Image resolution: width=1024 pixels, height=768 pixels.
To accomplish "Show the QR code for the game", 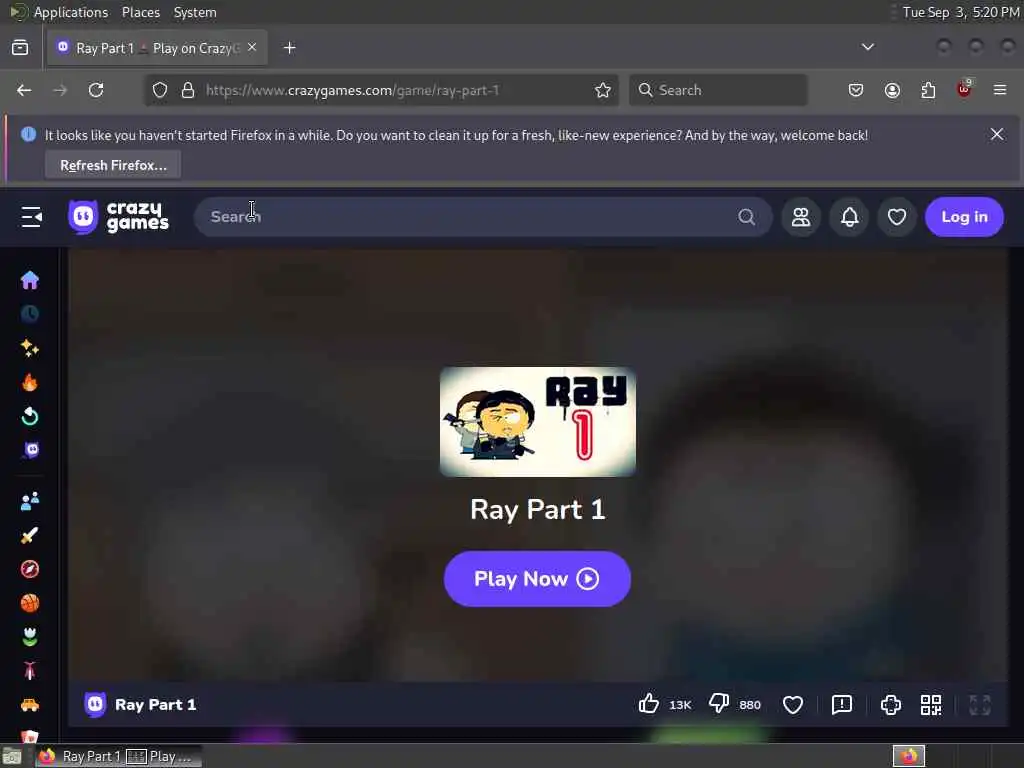I will (931, 705).
